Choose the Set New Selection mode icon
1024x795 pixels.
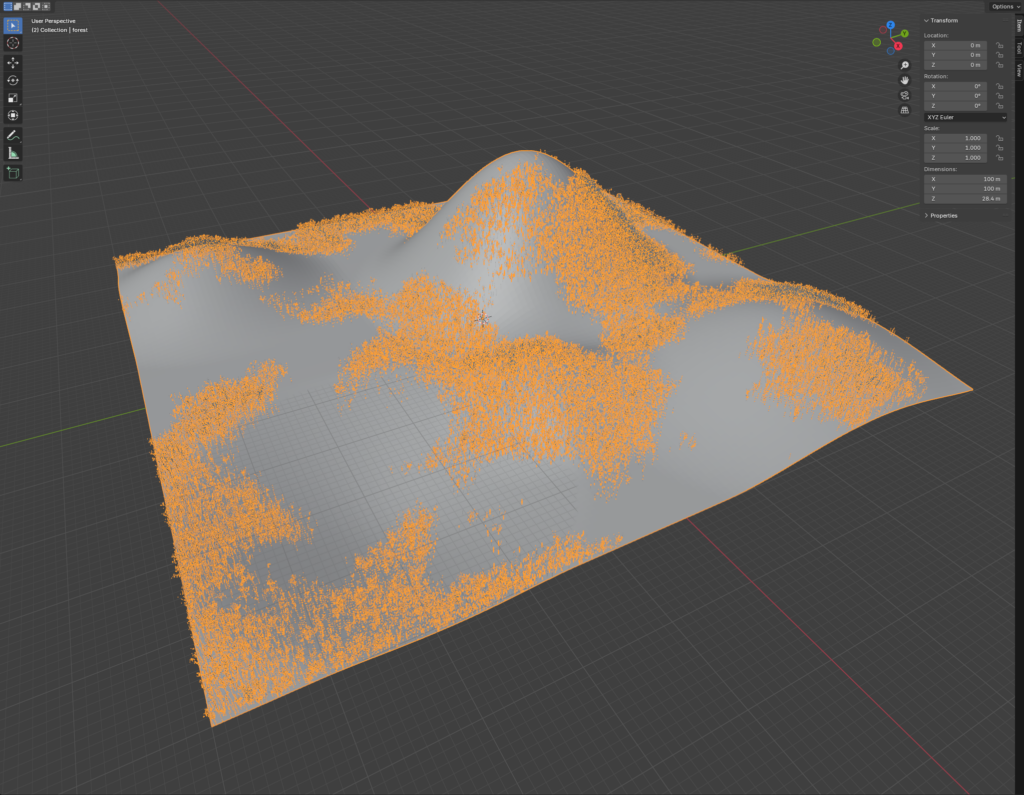click(x=8, y=7)
